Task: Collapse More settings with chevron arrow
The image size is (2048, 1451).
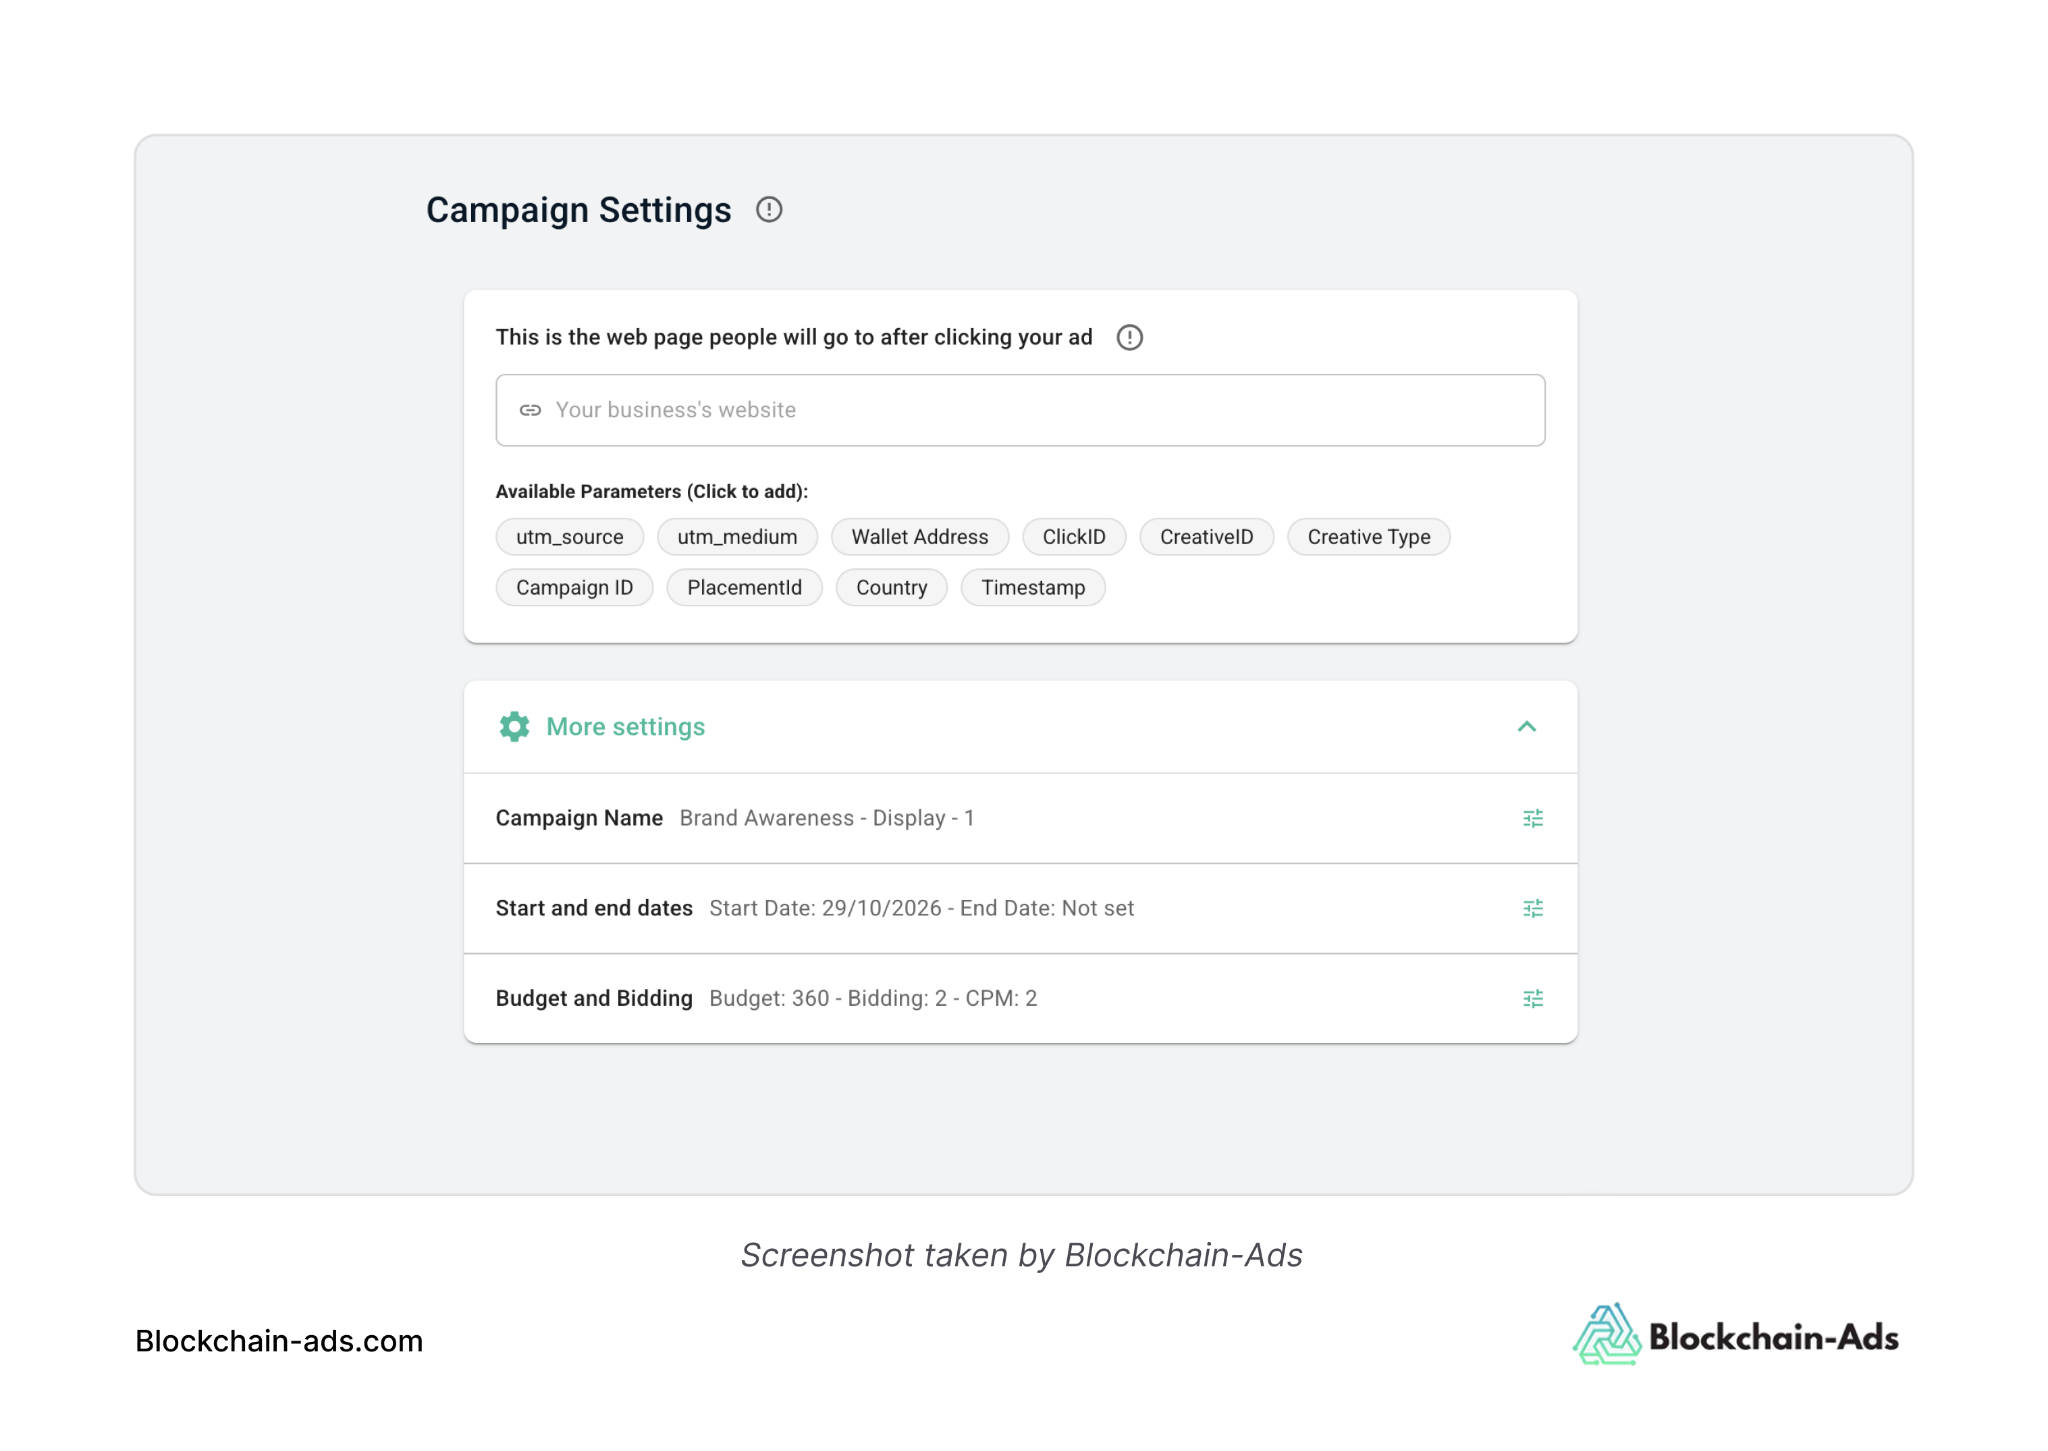Action: point(1526,727)
